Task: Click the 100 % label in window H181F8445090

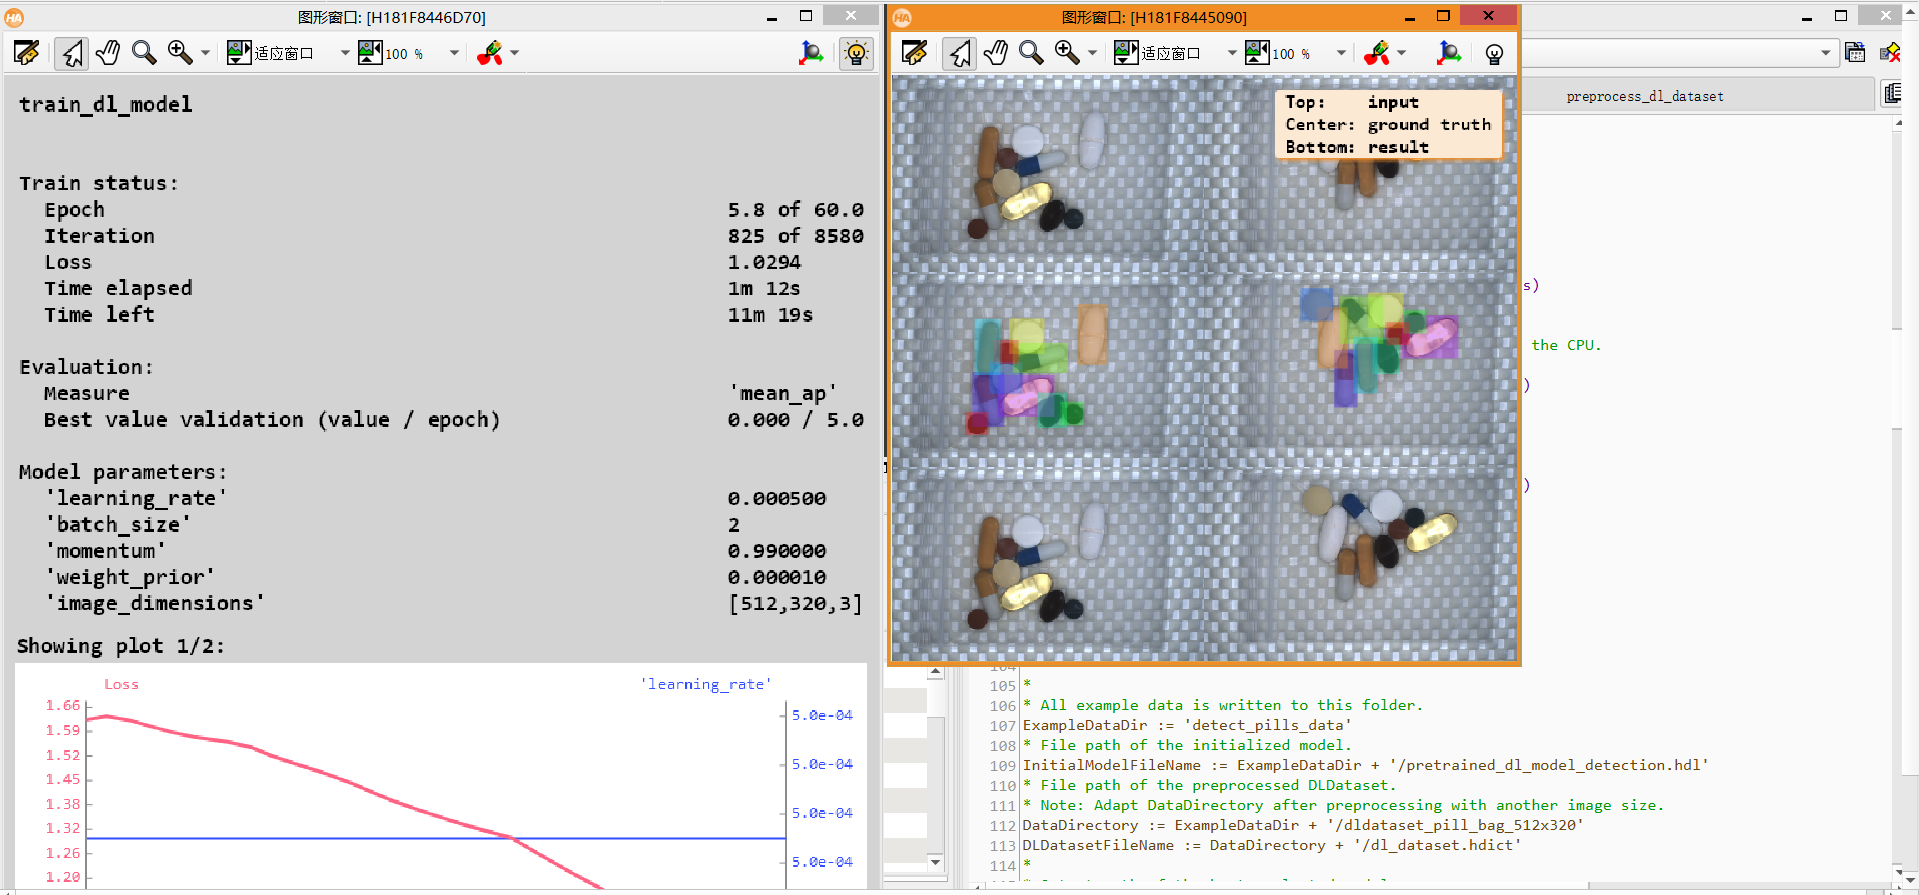Action: pos(1291,54)
